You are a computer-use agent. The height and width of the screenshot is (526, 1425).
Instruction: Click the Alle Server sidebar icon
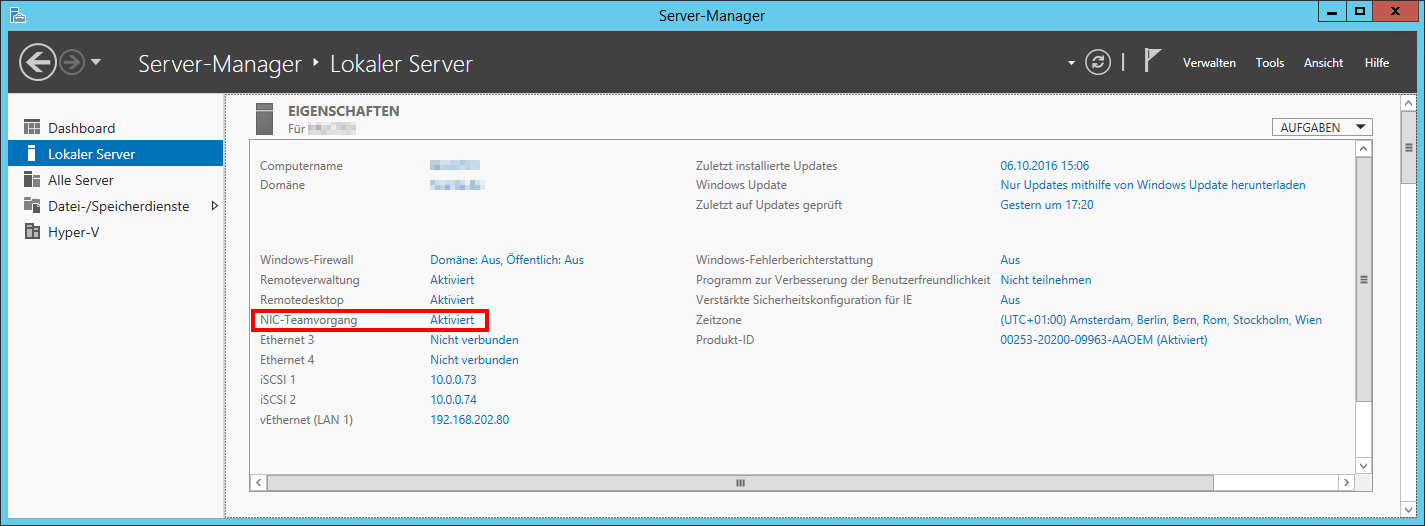(31, 180)
